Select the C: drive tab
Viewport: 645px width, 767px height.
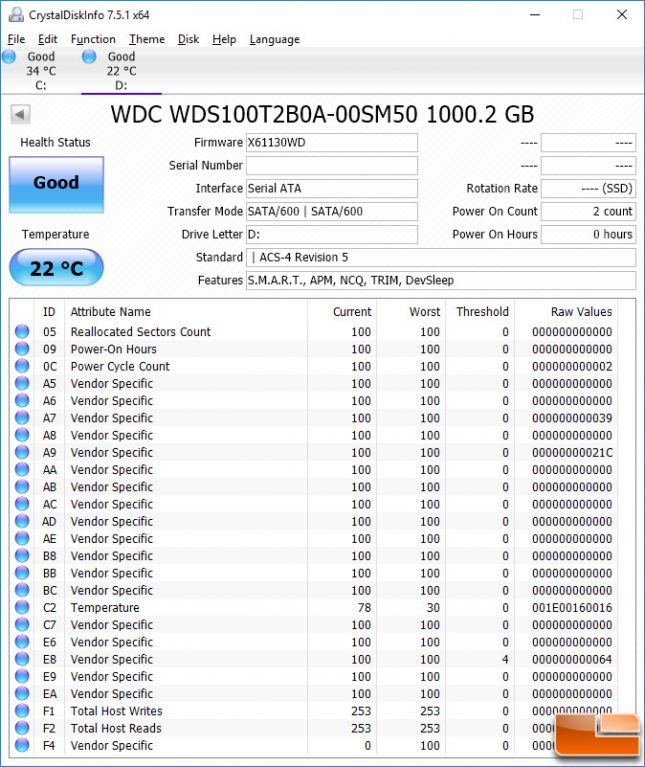pos(41,71)
